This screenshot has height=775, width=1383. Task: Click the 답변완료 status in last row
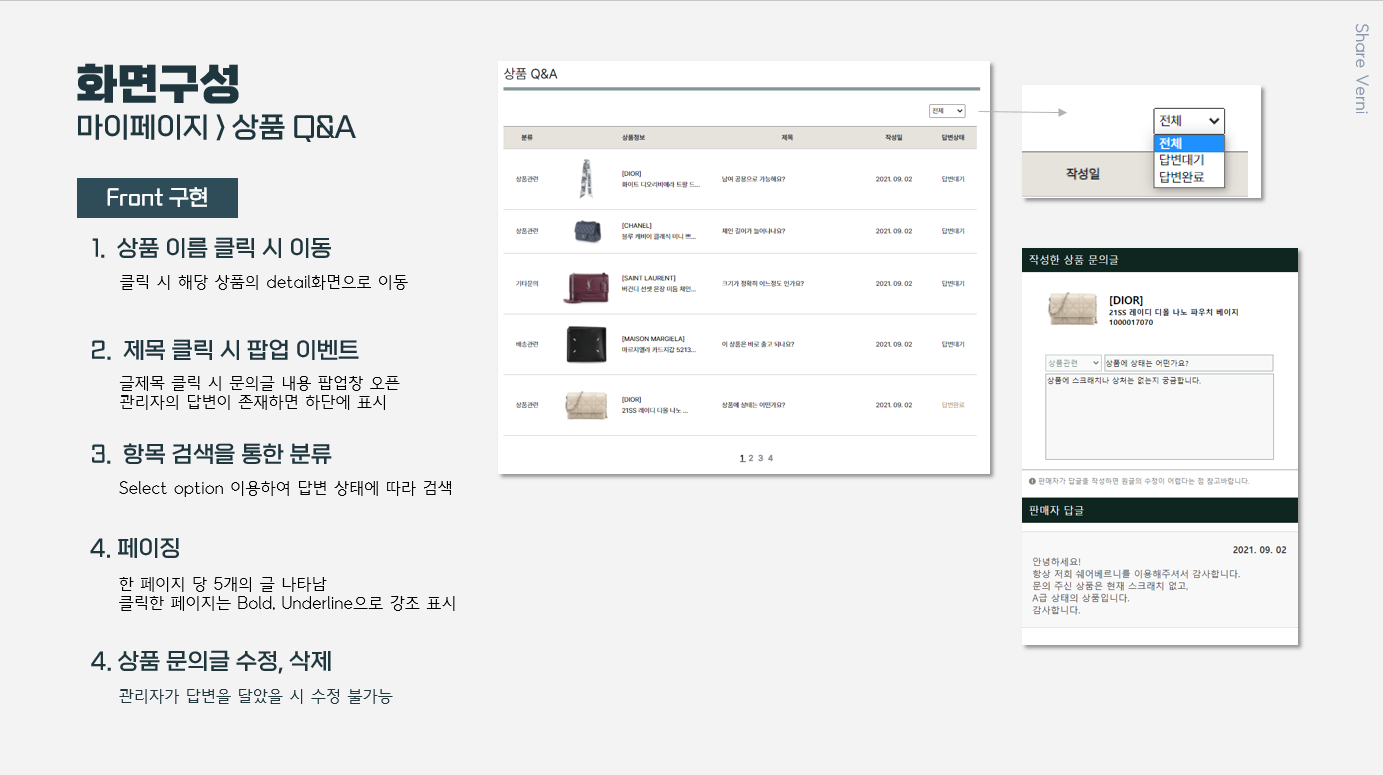[x=953, y=405]
